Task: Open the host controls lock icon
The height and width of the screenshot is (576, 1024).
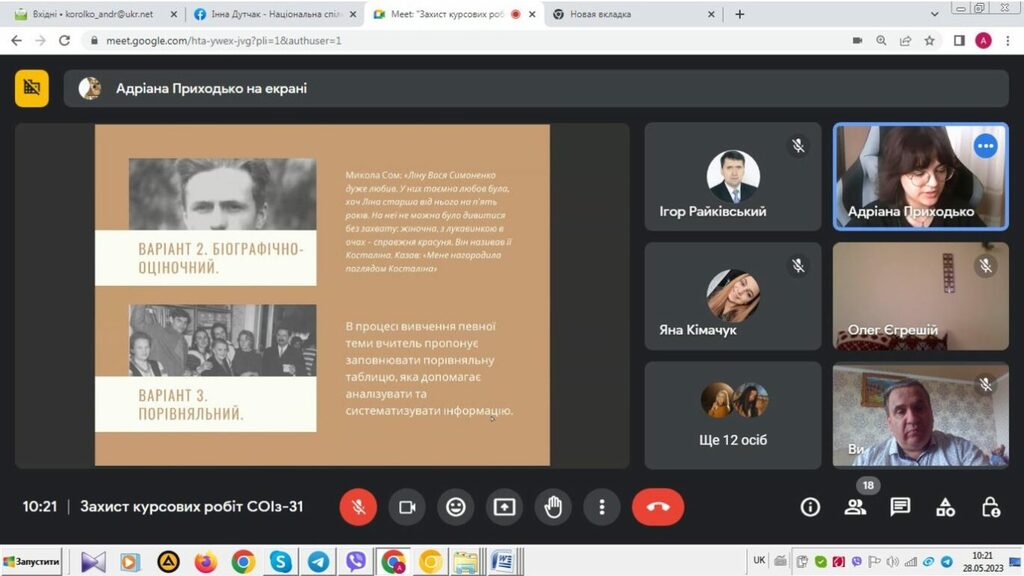Action: point(990,507)
